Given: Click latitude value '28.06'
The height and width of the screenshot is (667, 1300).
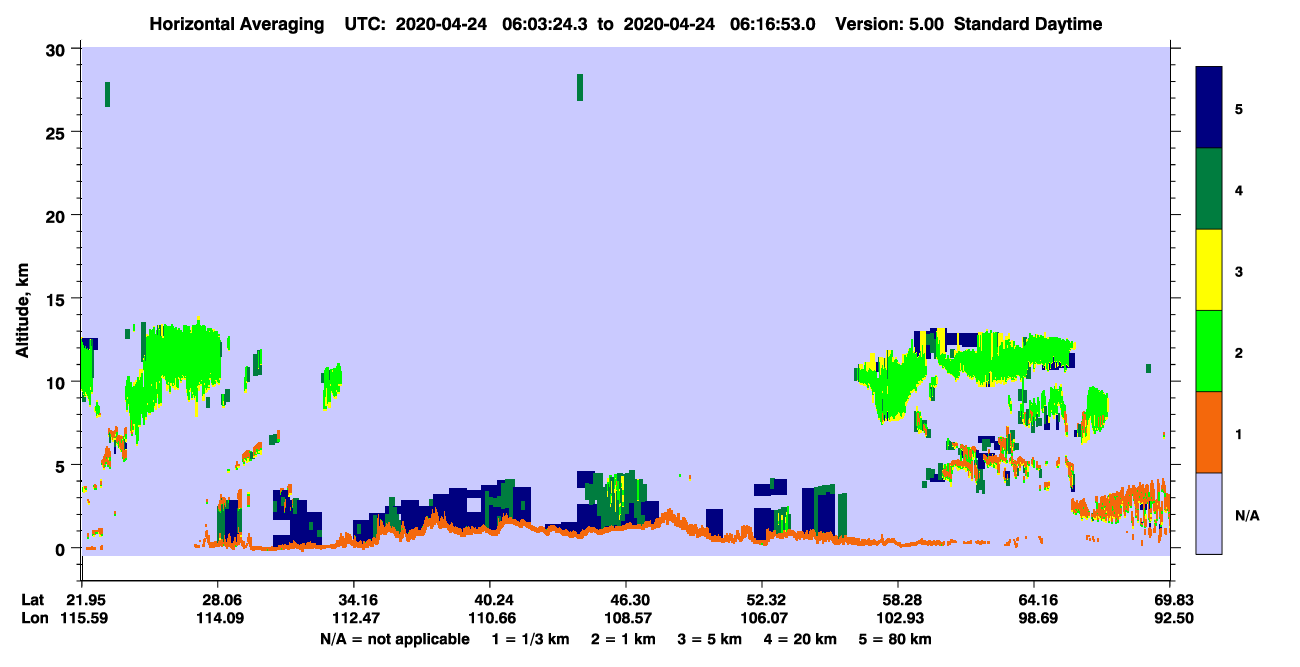Looking at the screenshot, I should (217, 600).
